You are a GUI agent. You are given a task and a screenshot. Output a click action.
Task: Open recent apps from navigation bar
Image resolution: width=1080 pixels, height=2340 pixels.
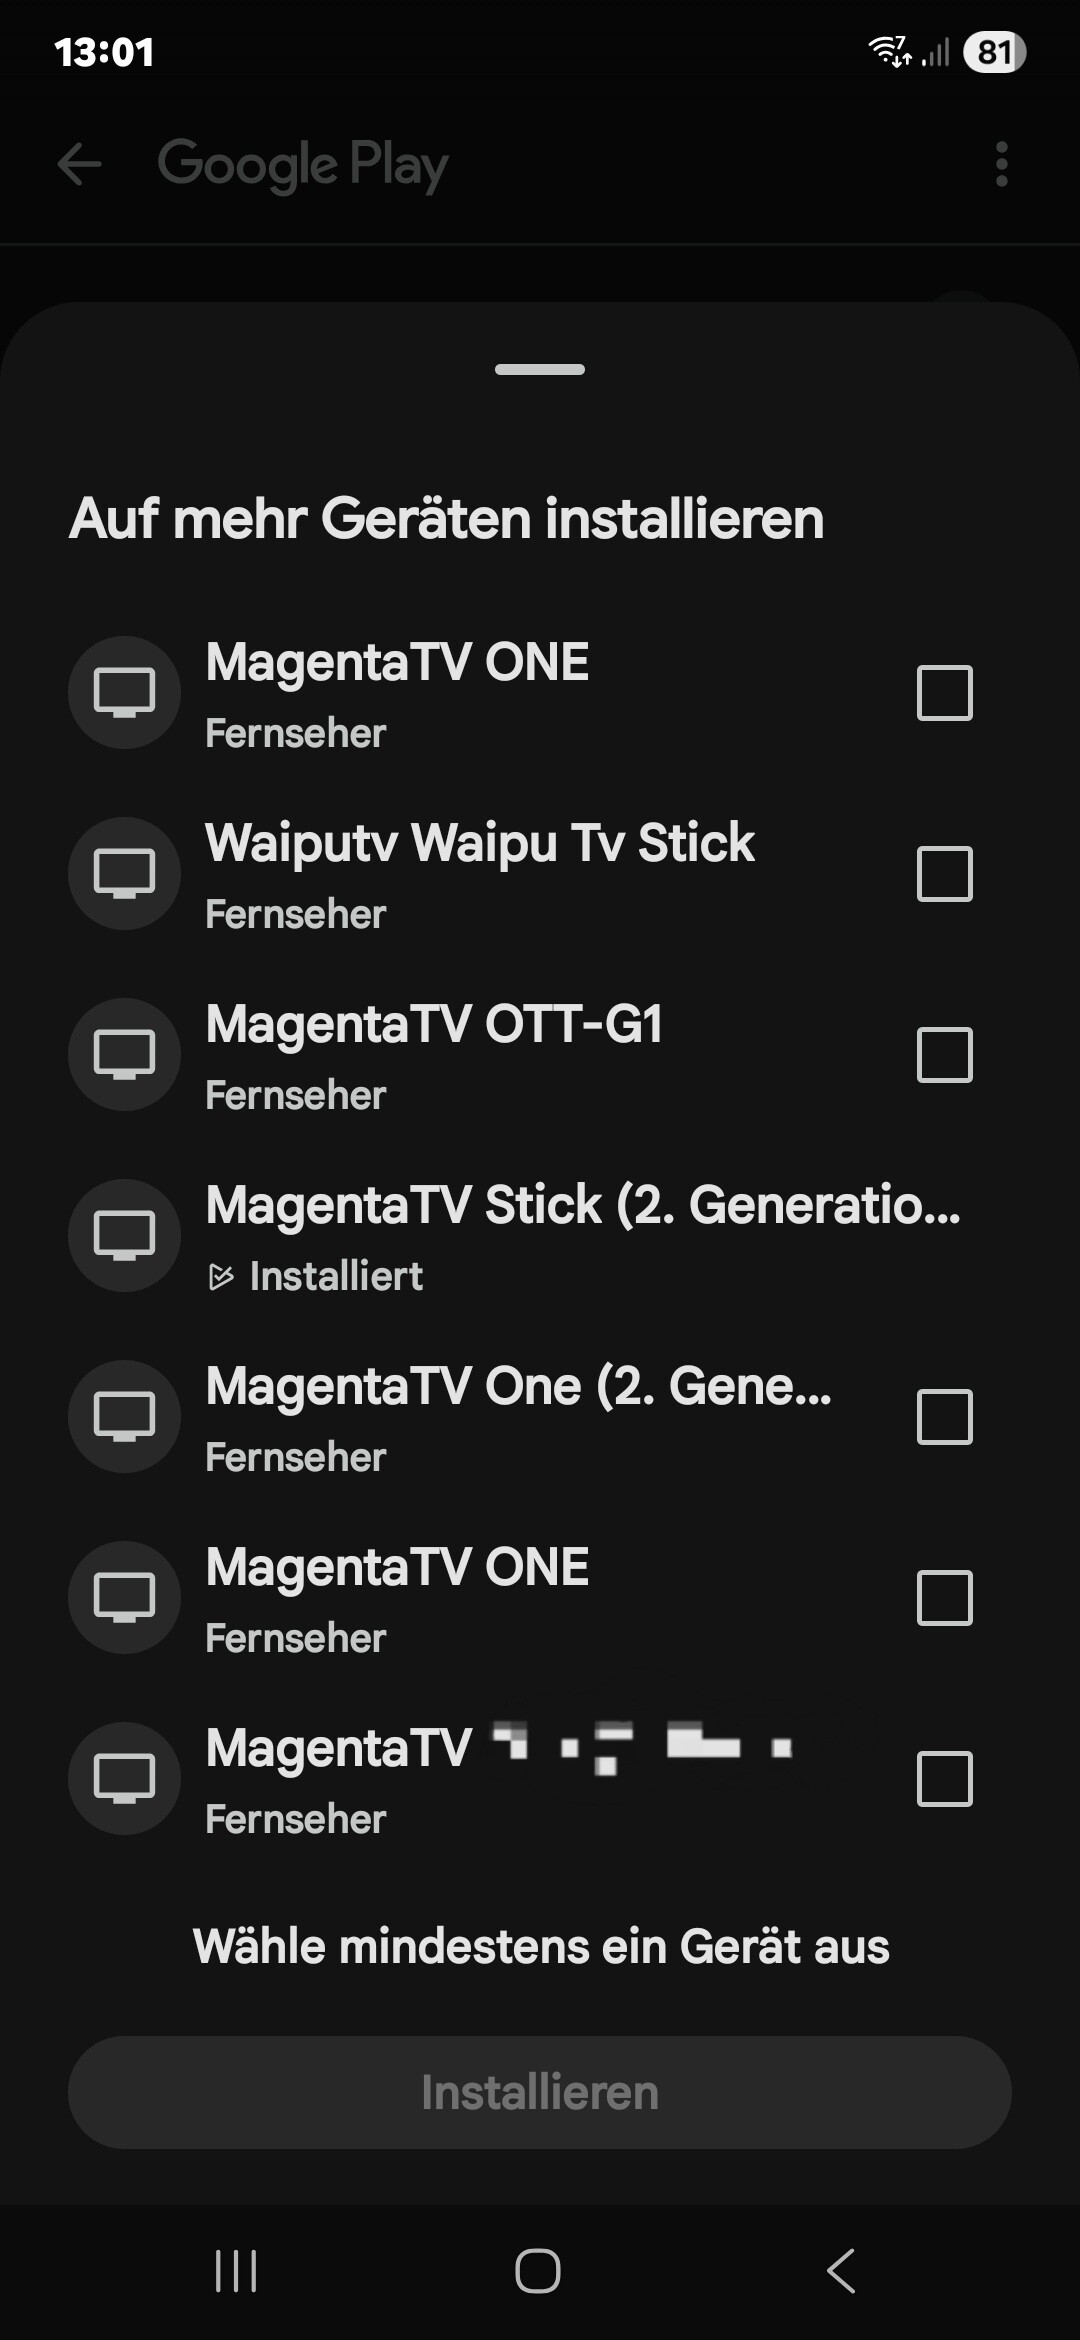pos(236,2271)
